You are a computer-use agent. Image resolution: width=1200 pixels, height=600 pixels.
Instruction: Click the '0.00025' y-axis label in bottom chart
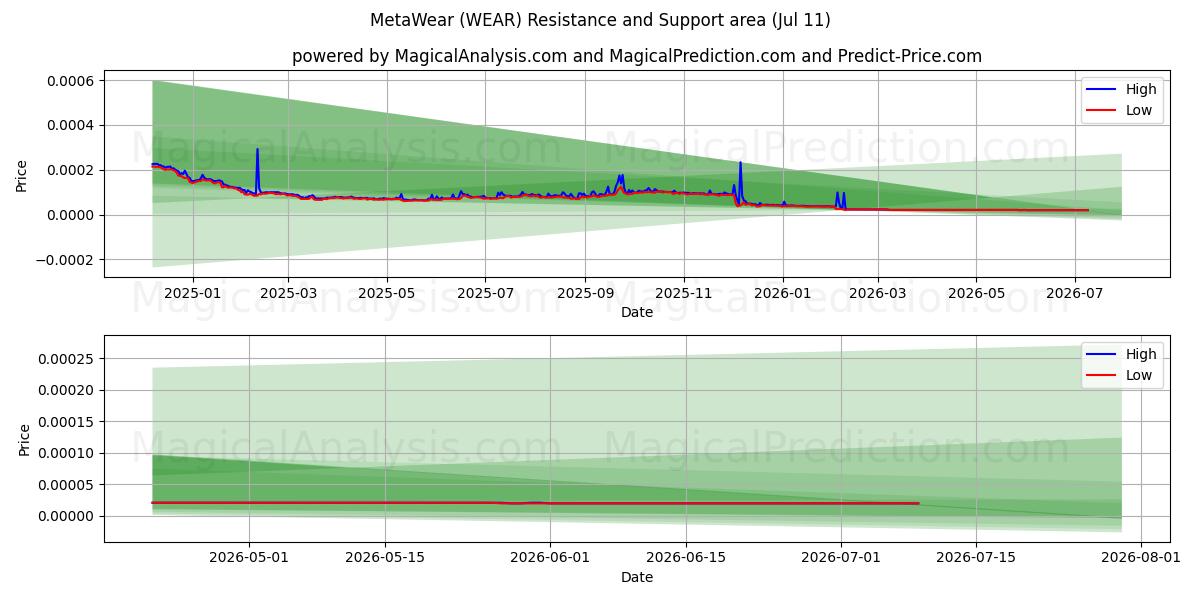[x=68, y=359]
